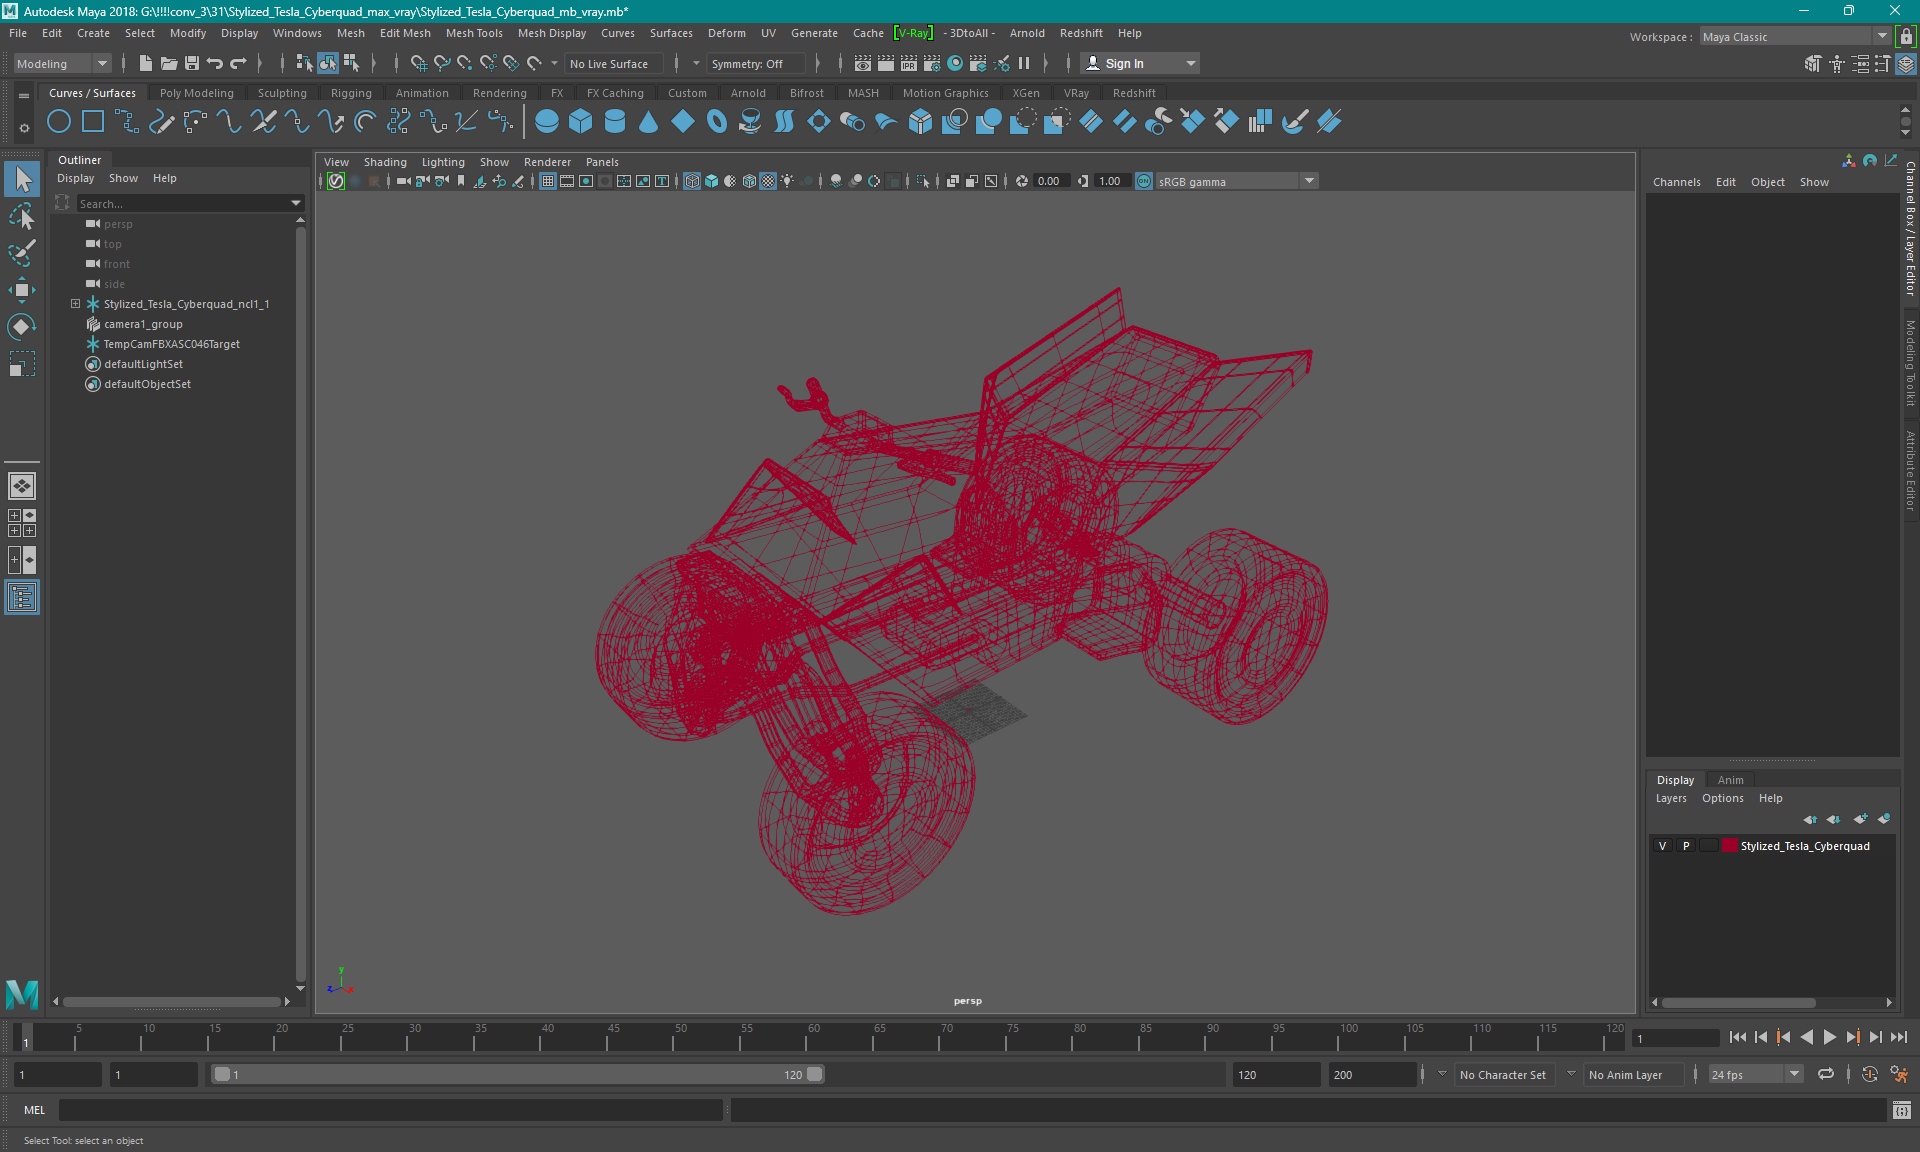Viewport: 1920px width, 1152px height.
Task: Adjust the 1.00 gamma value slider
Action: coord(1109,181)
